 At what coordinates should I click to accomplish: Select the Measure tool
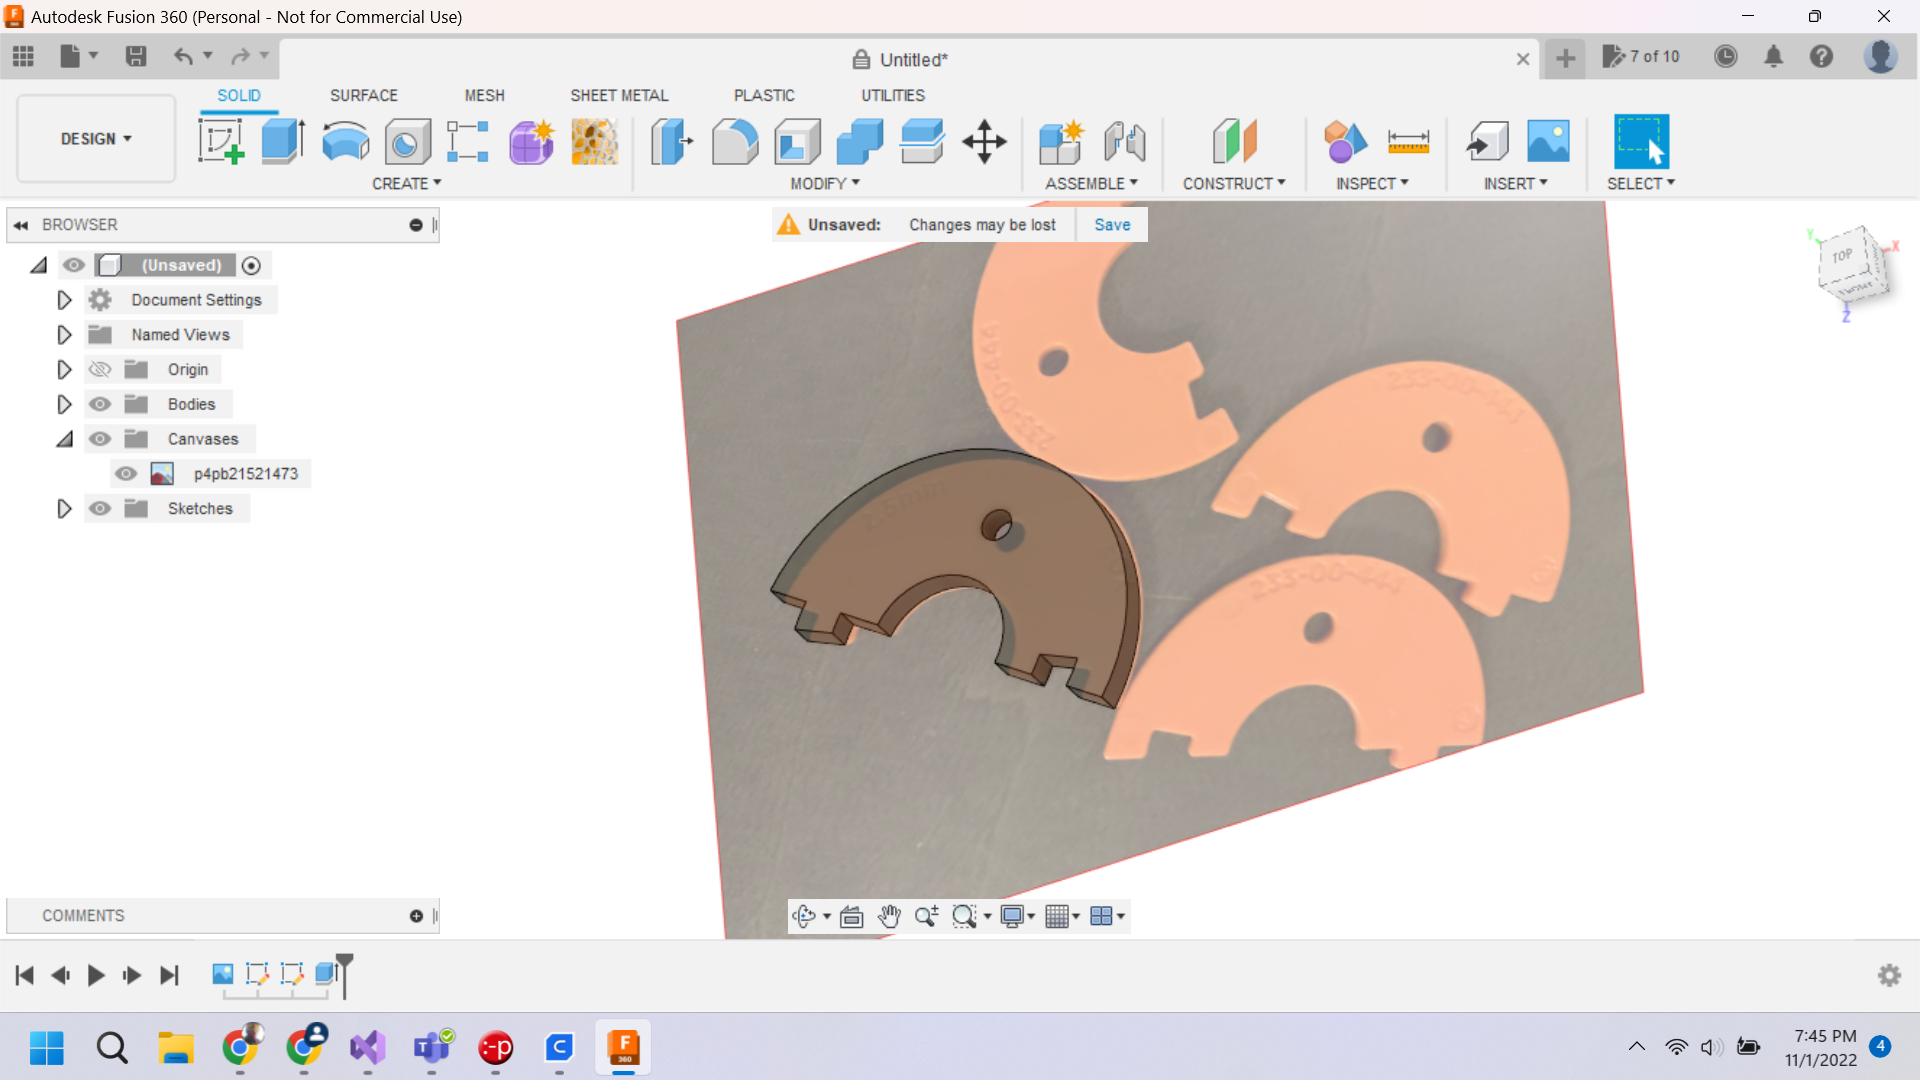click(1408, 141)
